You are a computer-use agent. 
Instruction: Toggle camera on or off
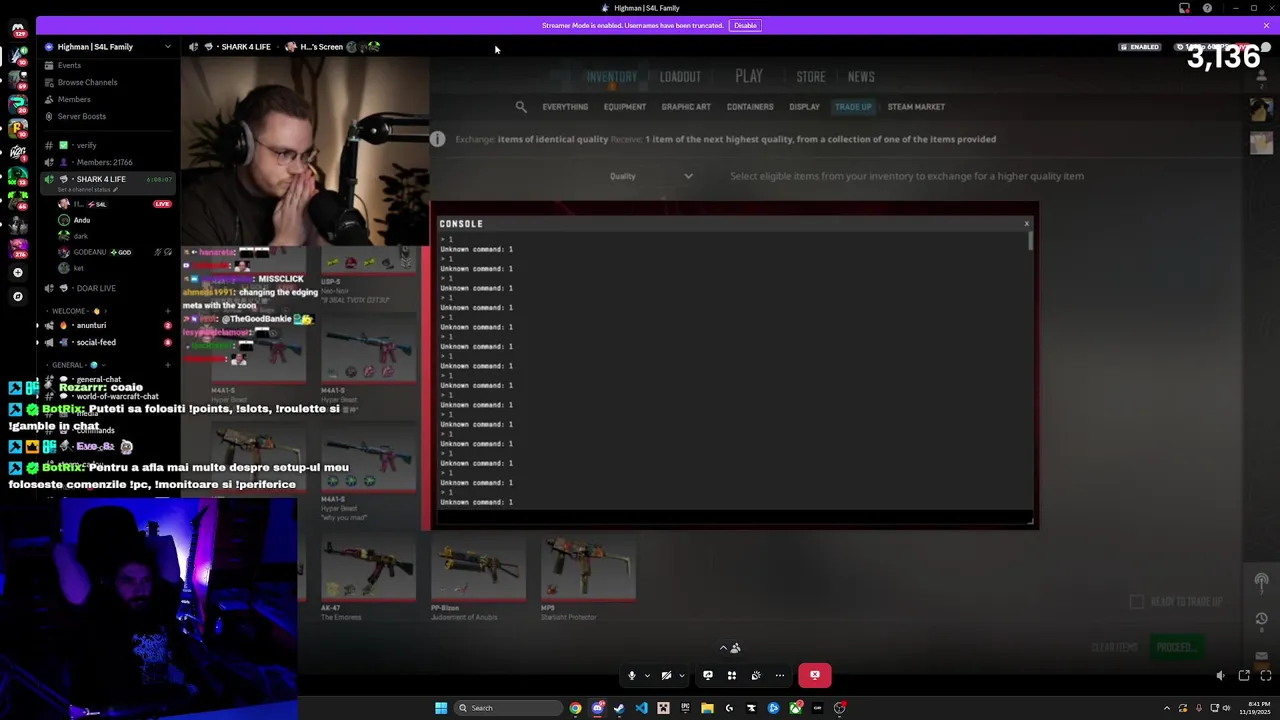(666, 675)
